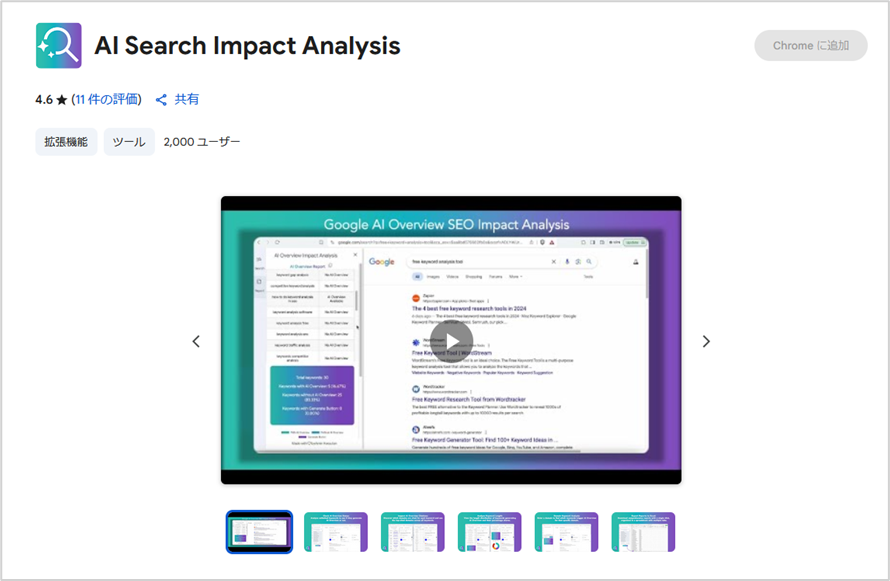
Task: Select the third screenshot thumbnail
Action: pos(413,532)
